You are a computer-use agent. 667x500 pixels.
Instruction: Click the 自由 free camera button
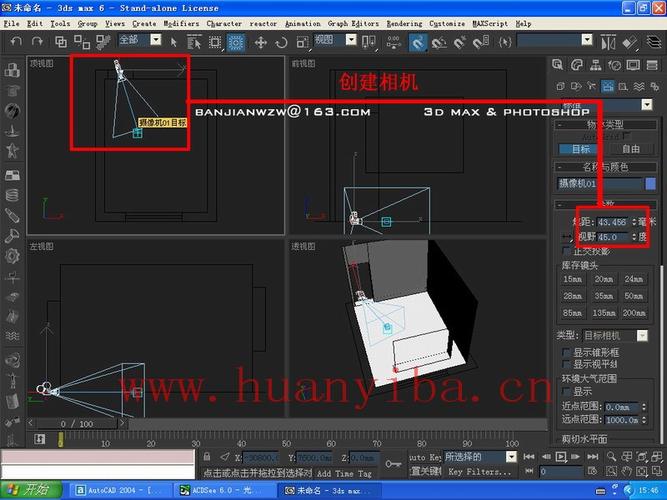coord(631,149)
